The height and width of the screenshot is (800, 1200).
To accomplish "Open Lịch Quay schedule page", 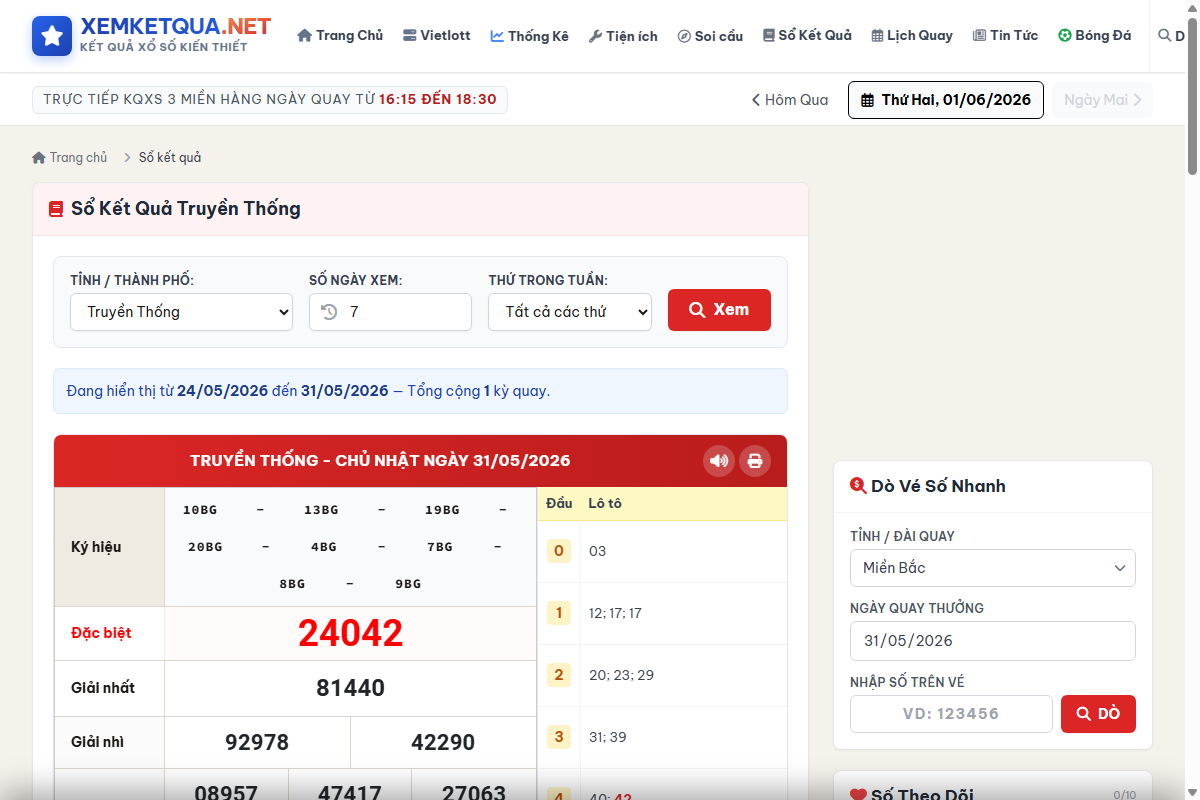I will 911,36.
